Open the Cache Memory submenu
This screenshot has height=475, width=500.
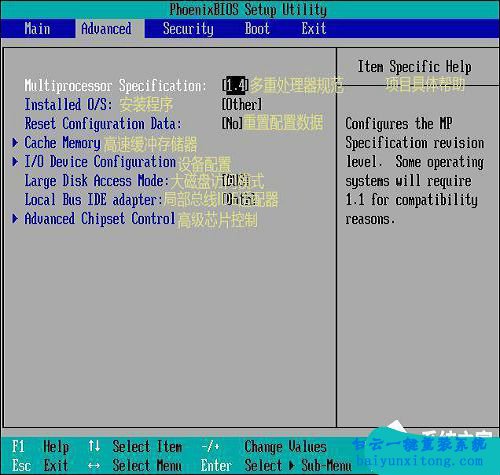(62, 143)
